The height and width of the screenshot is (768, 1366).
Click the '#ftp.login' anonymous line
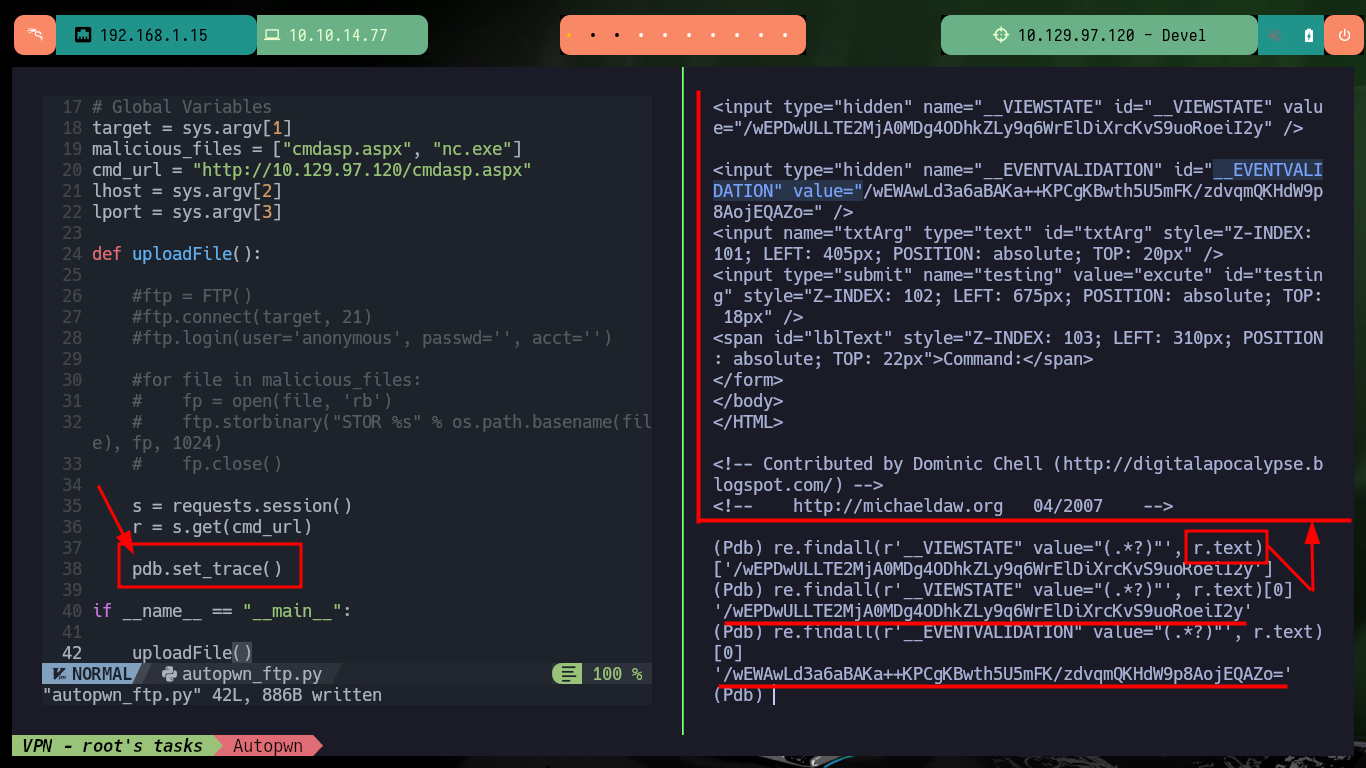pyautogui.click(x=372, y=338)
